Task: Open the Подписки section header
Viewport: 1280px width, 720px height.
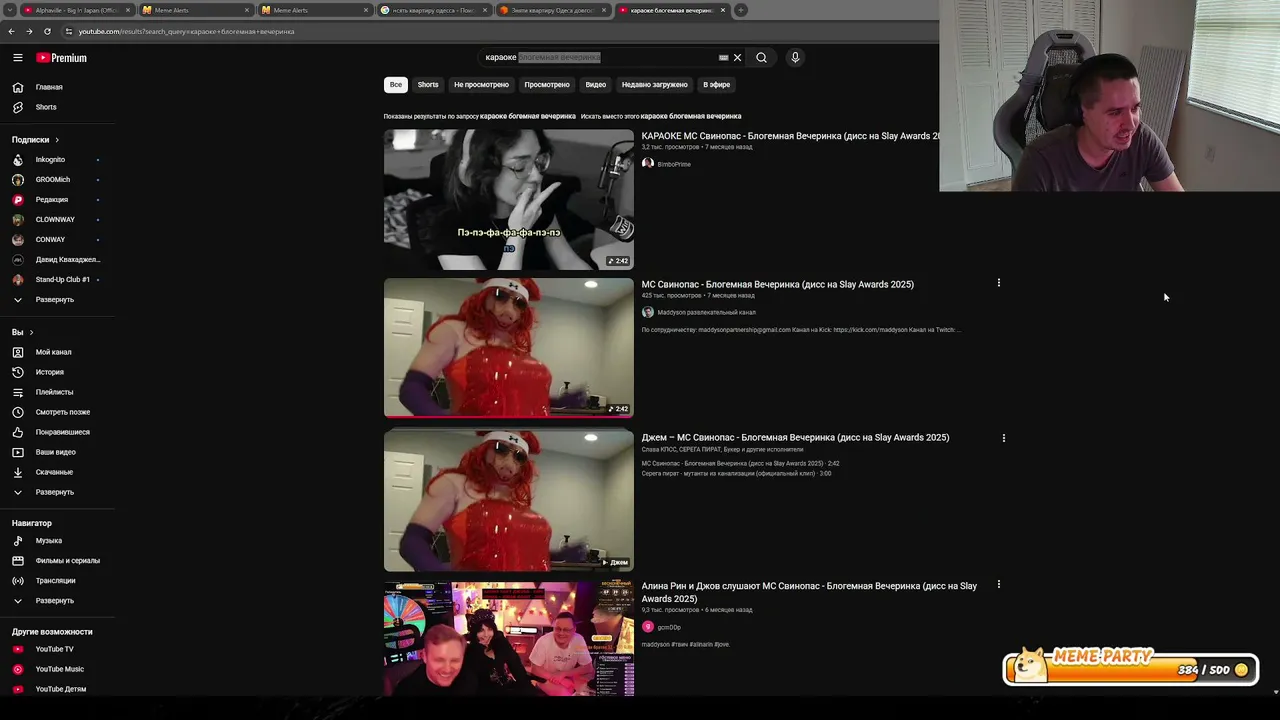Action: coord(35,140)
